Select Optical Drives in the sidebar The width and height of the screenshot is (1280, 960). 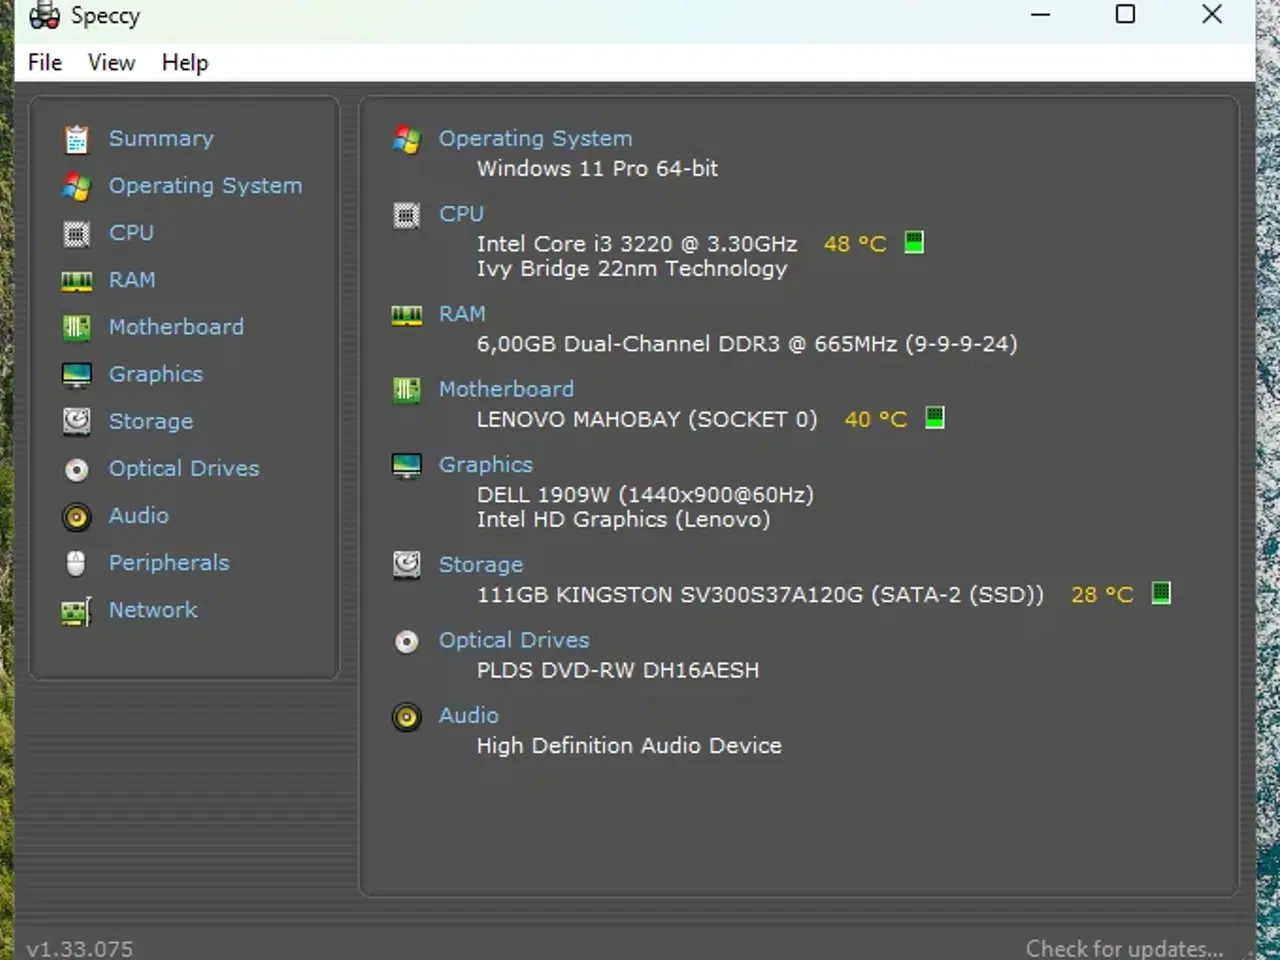point(184,468)
